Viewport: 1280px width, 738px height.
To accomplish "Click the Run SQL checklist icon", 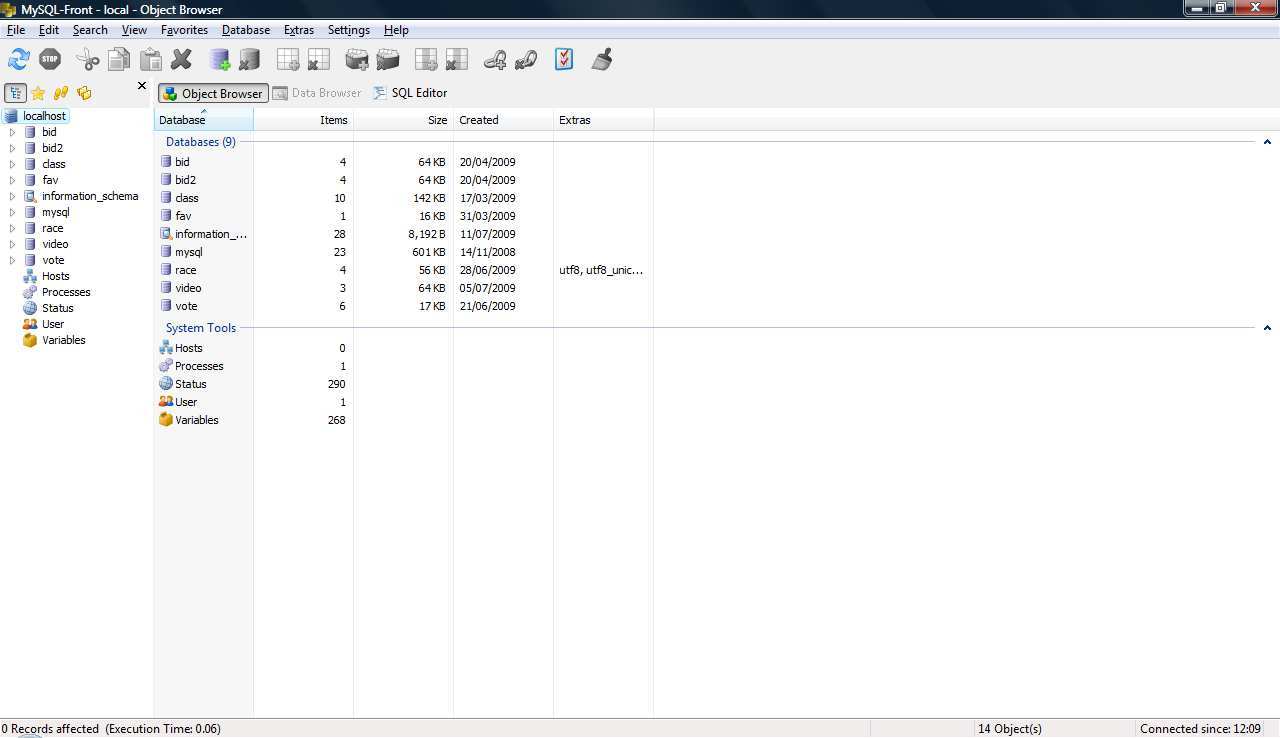I will pyautogui.click(x=563, y=60).
